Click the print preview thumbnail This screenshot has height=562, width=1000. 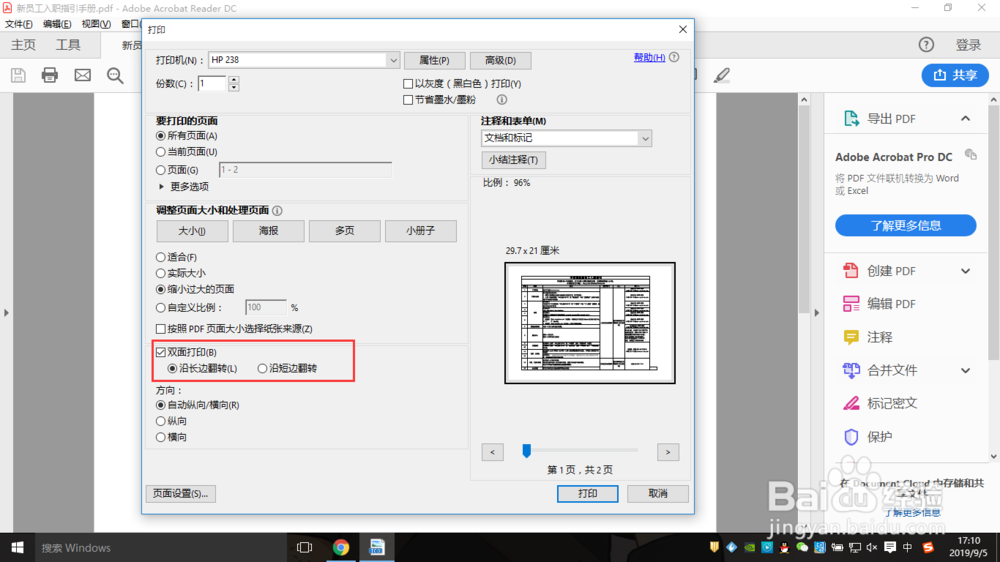pos(590,323)
